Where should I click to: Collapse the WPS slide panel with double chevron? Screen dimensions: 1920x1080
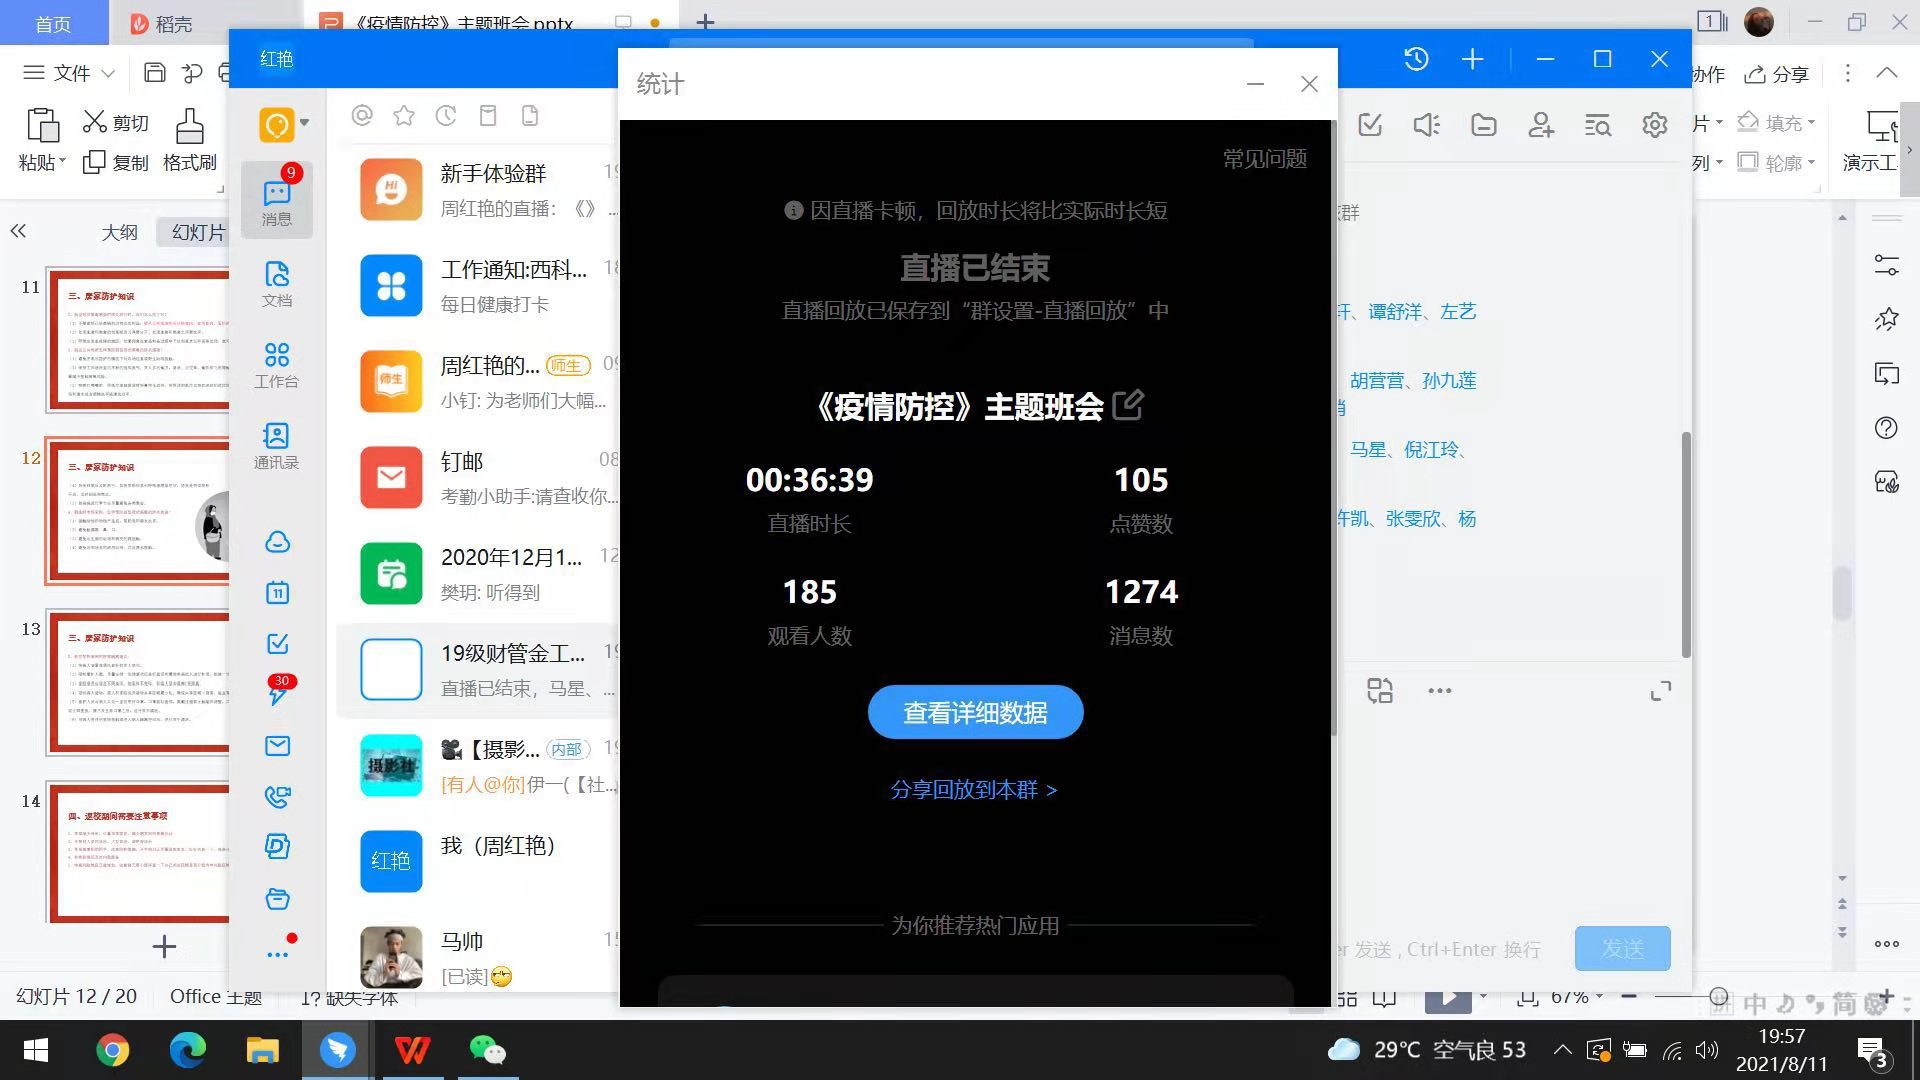click(18, 231)
